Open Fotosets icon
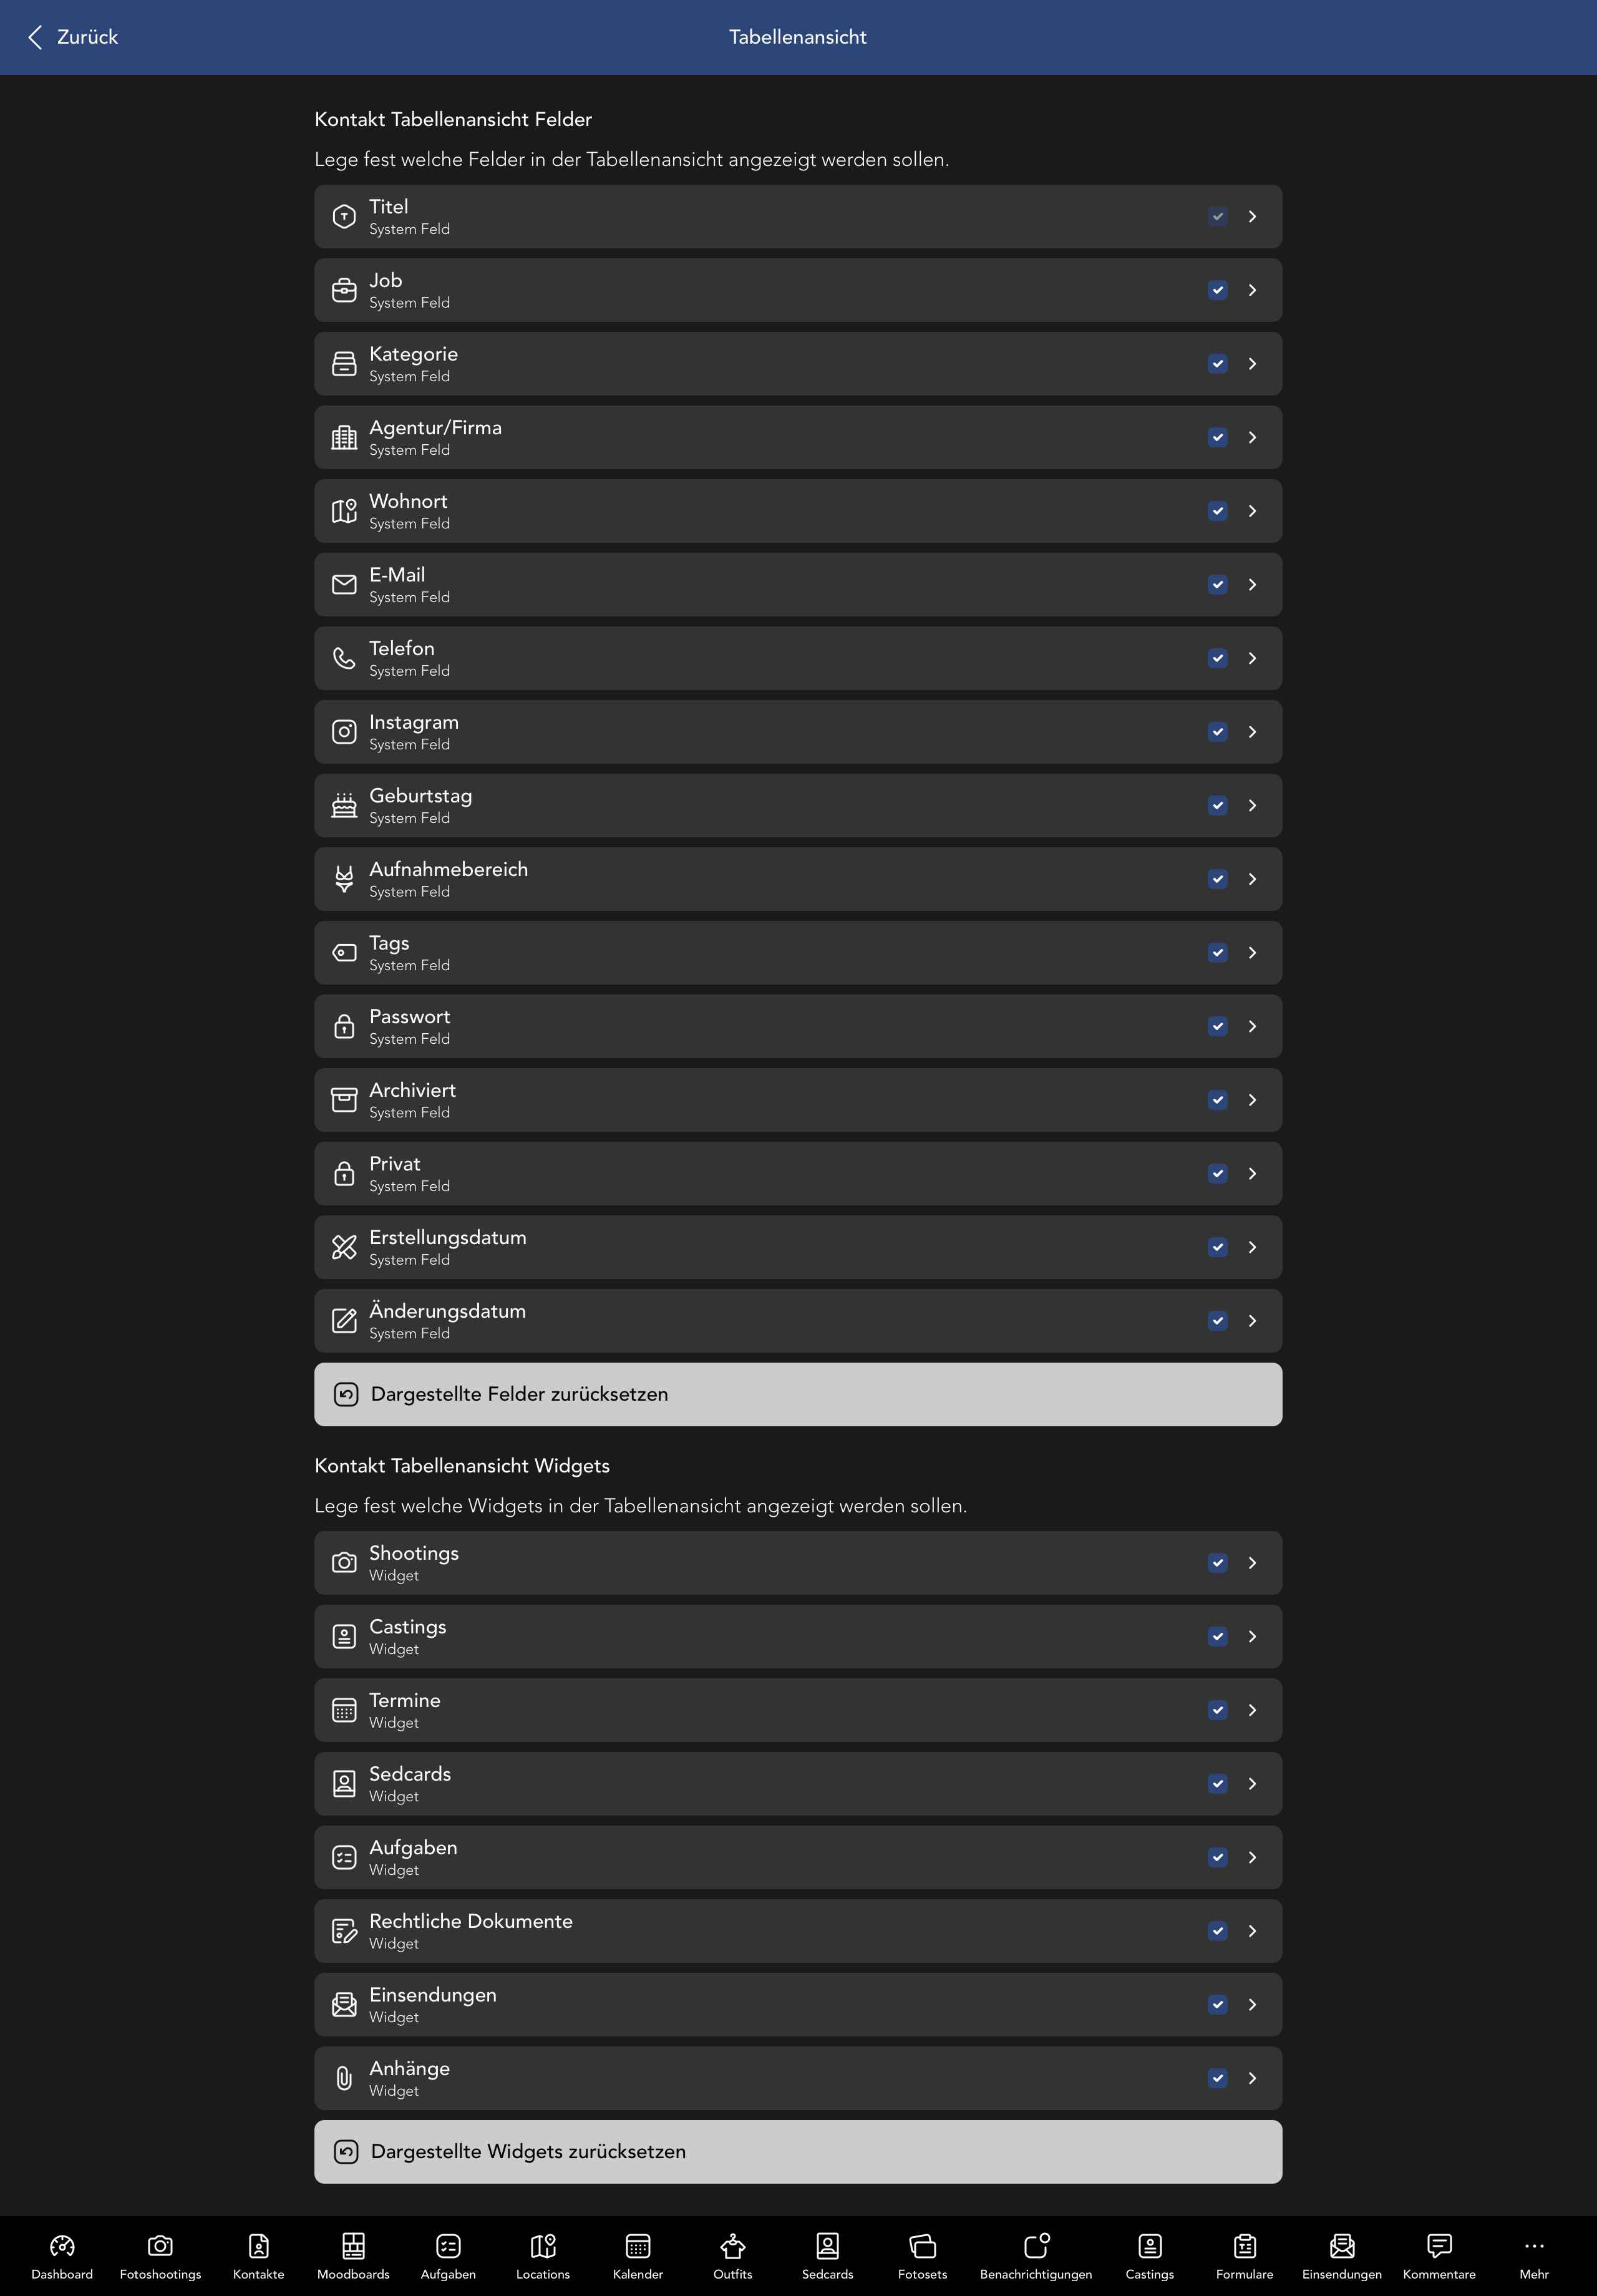This screenshot has height=2296, width=1597. pyautogui.click(x=923, y=2246)
